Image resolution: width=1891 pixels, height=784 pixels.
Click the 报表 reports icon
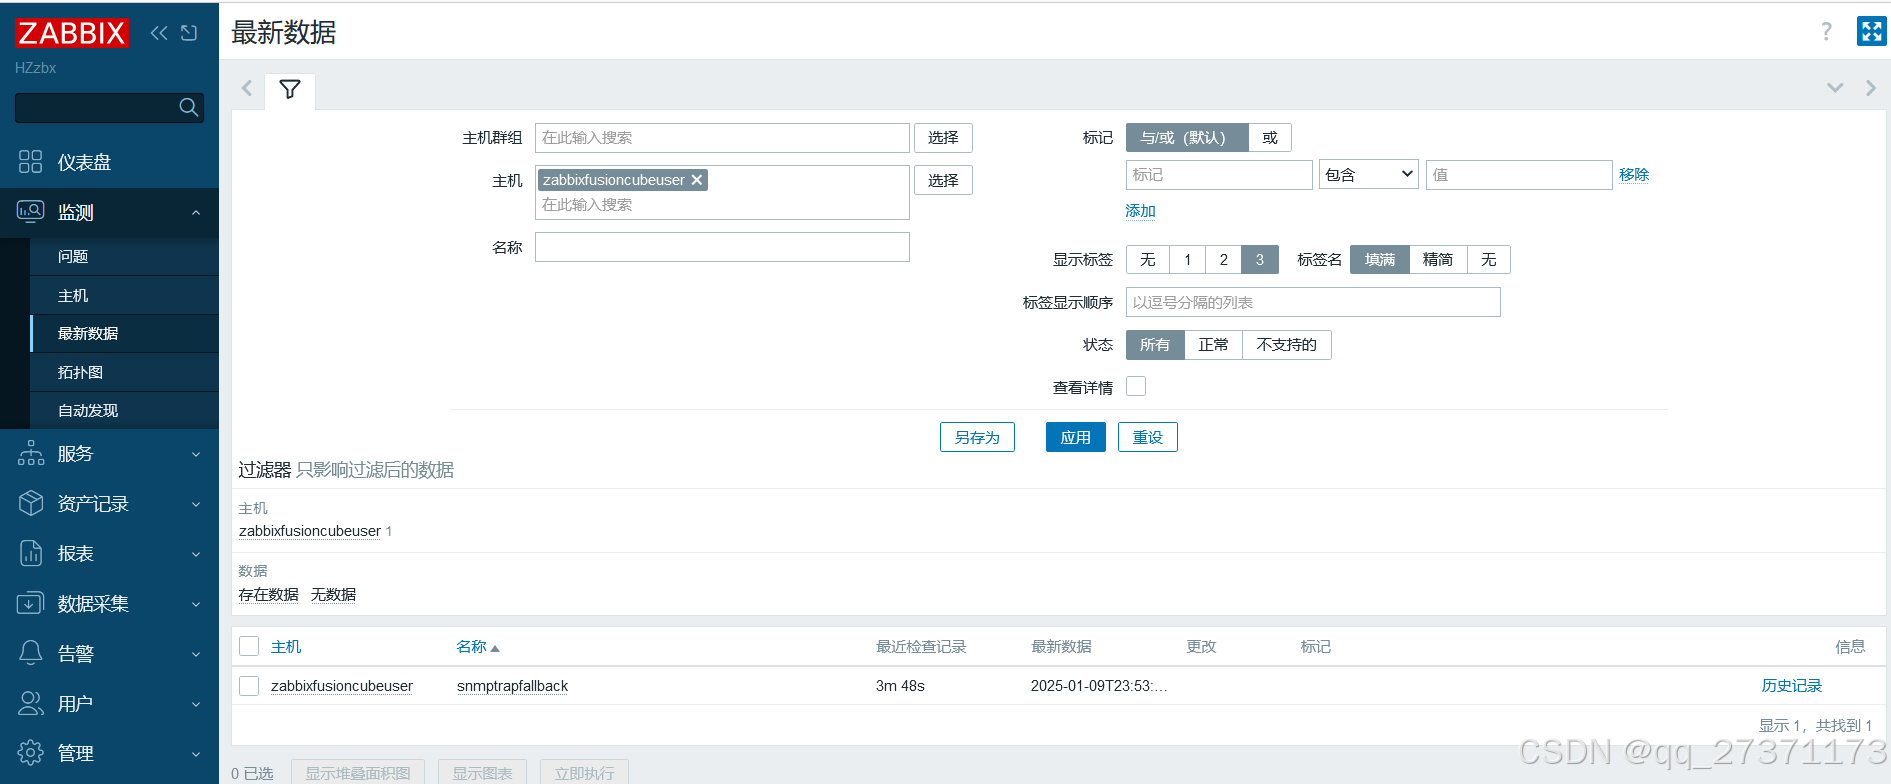click(x=31, y=553)
